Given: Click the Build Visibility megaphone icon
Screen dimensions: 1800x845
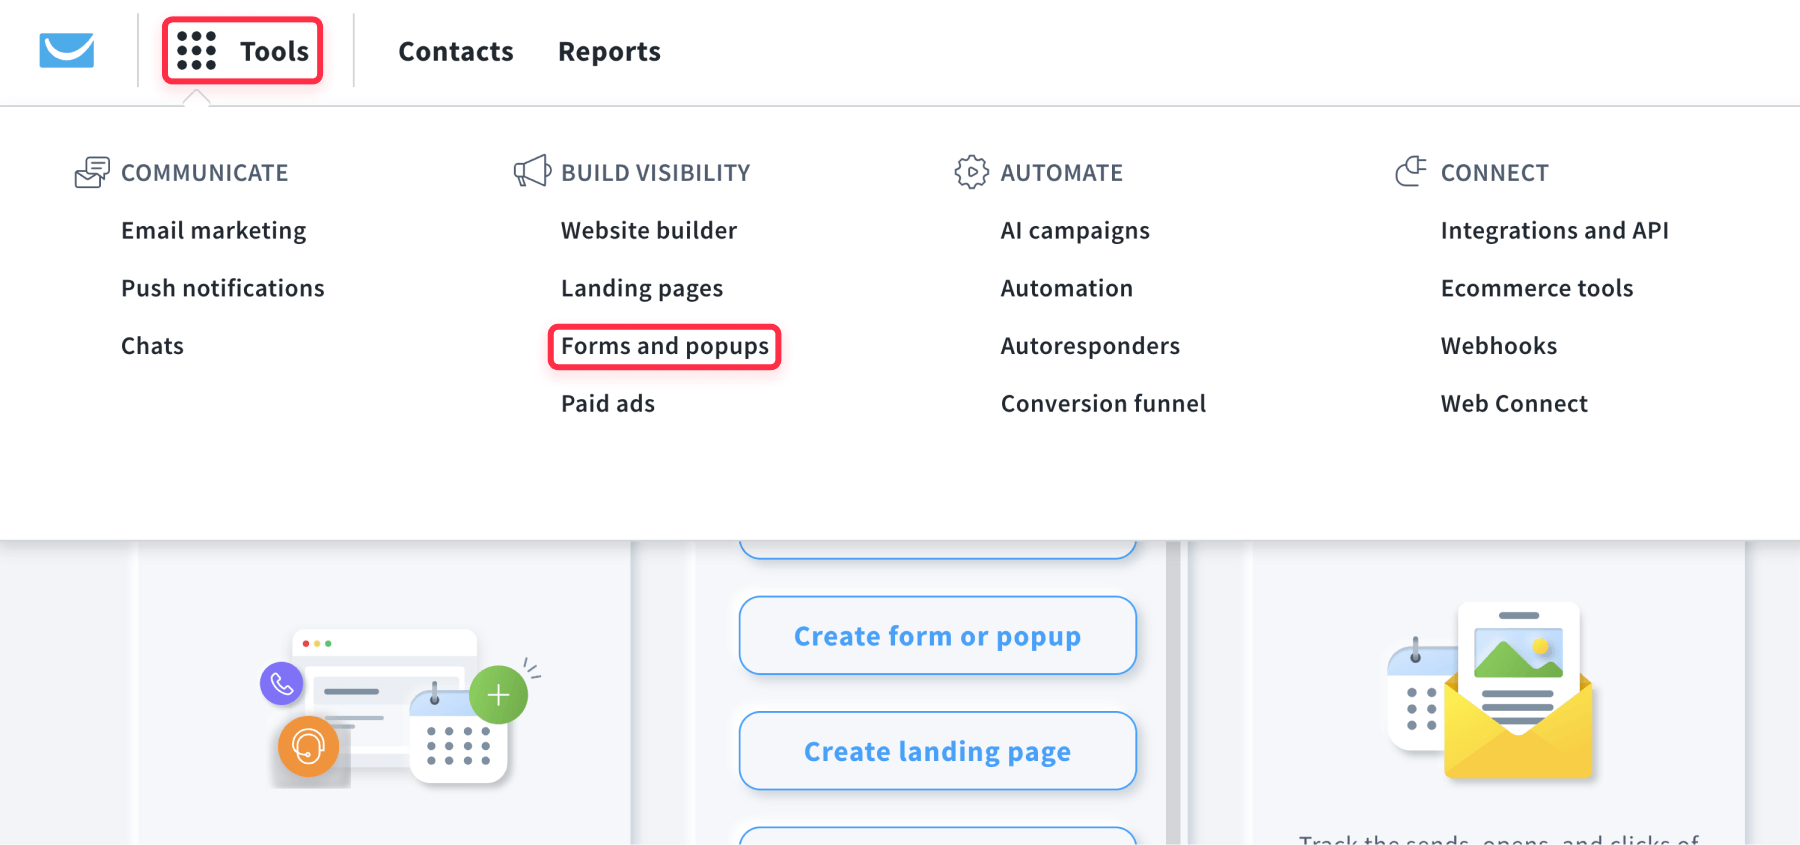Looking at the screenshot, I should point(532,171).
